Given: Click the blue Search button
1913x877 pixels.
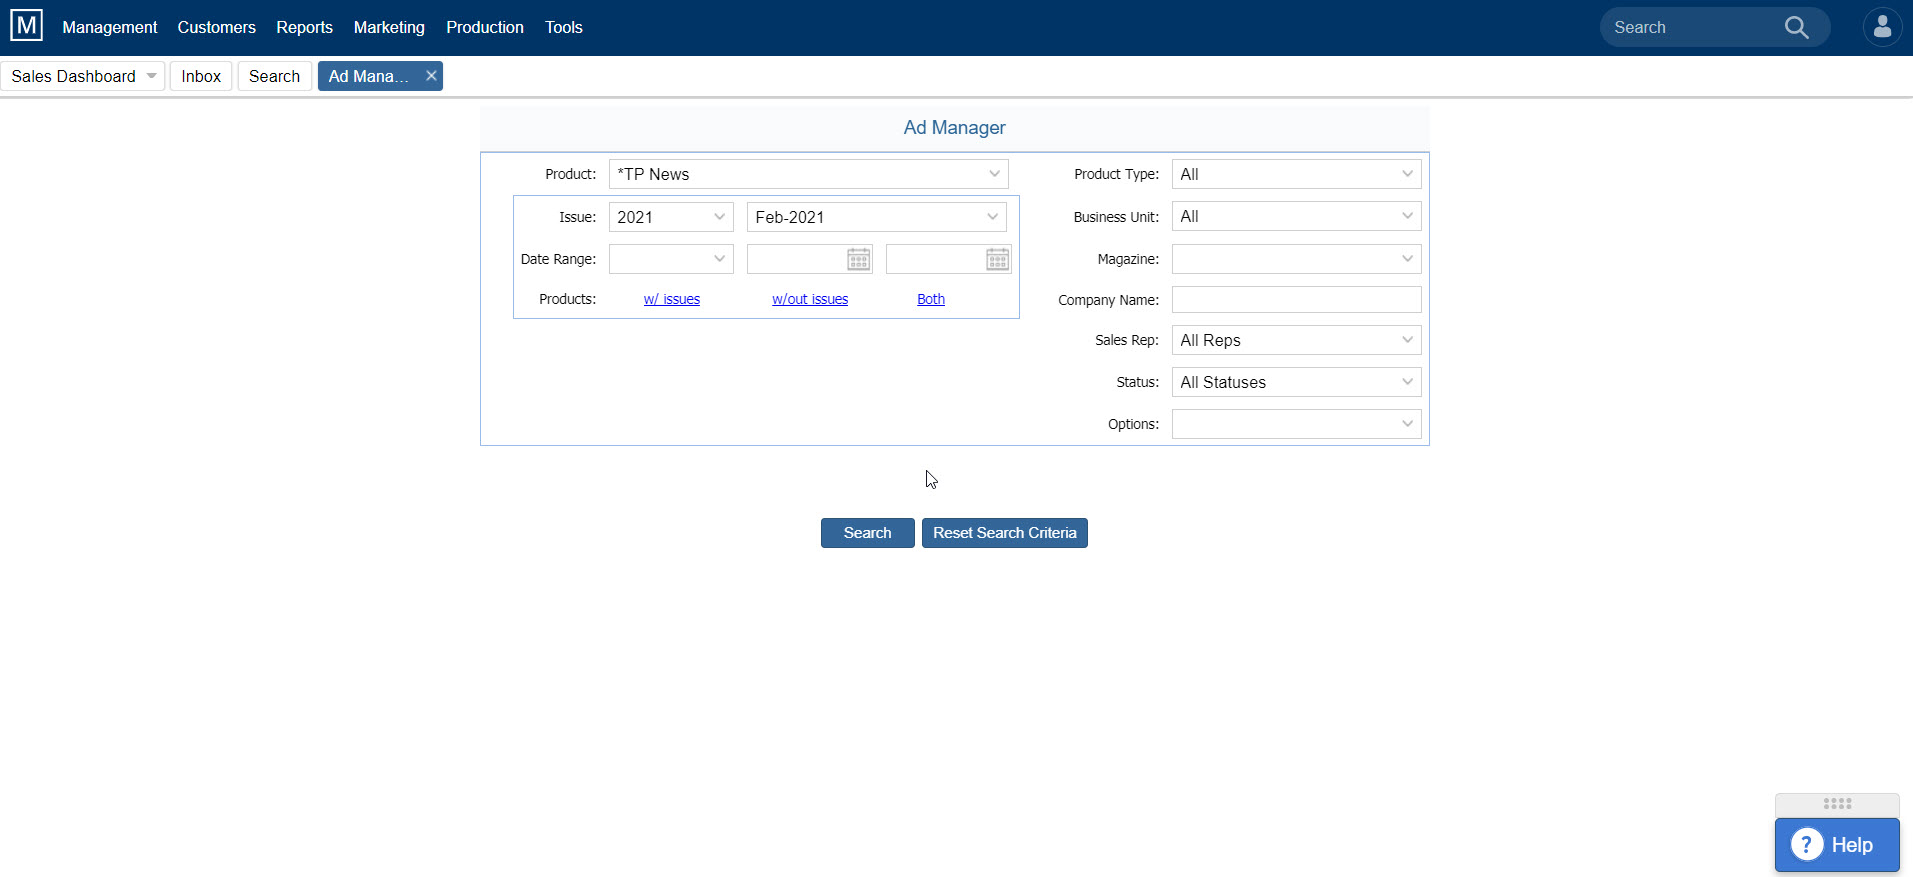Looking at the screenshot, I should click(x=867, y=533).
